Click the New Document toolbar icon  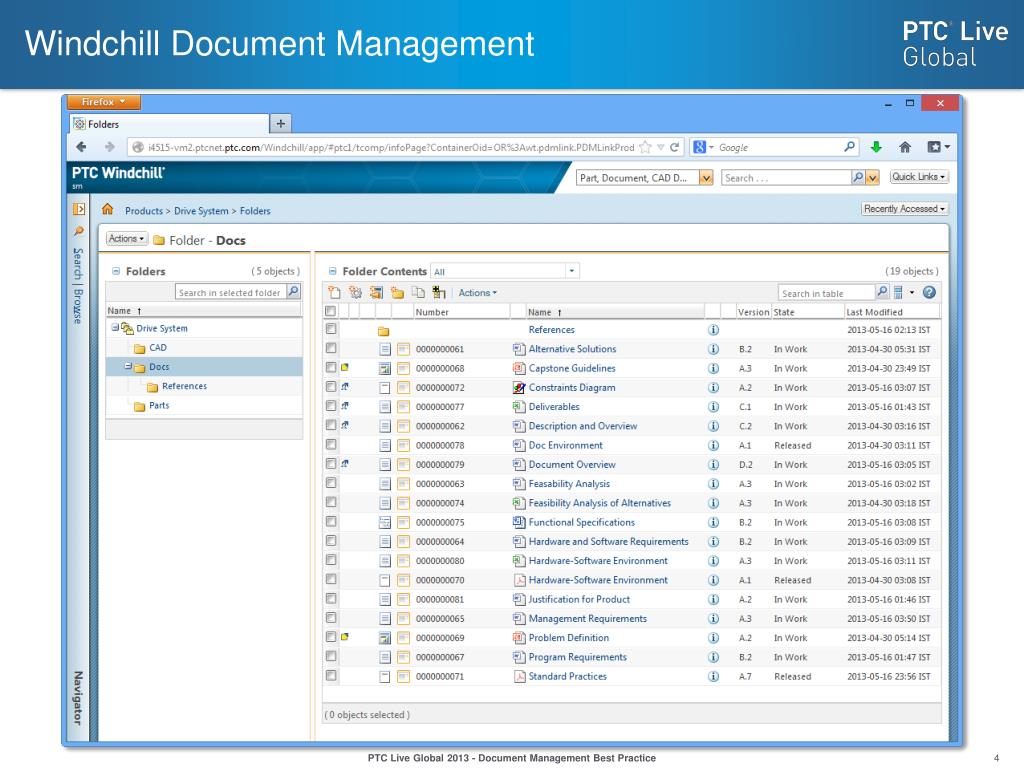334,293
